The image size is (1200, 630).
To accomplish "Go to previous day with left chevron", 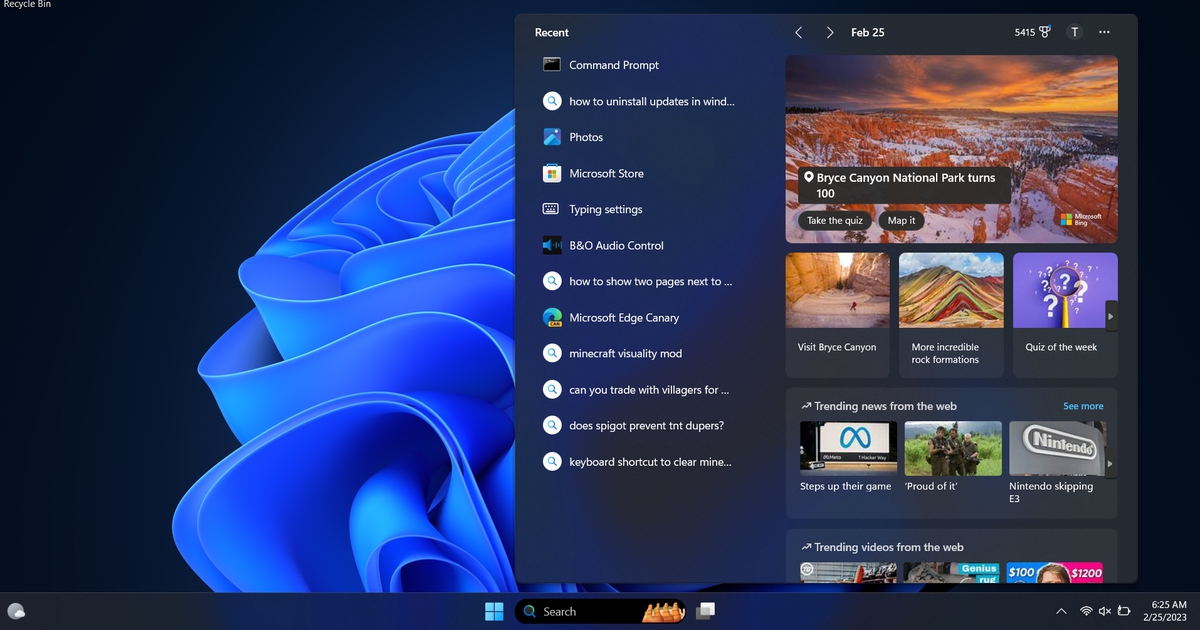I will point(798,32).
